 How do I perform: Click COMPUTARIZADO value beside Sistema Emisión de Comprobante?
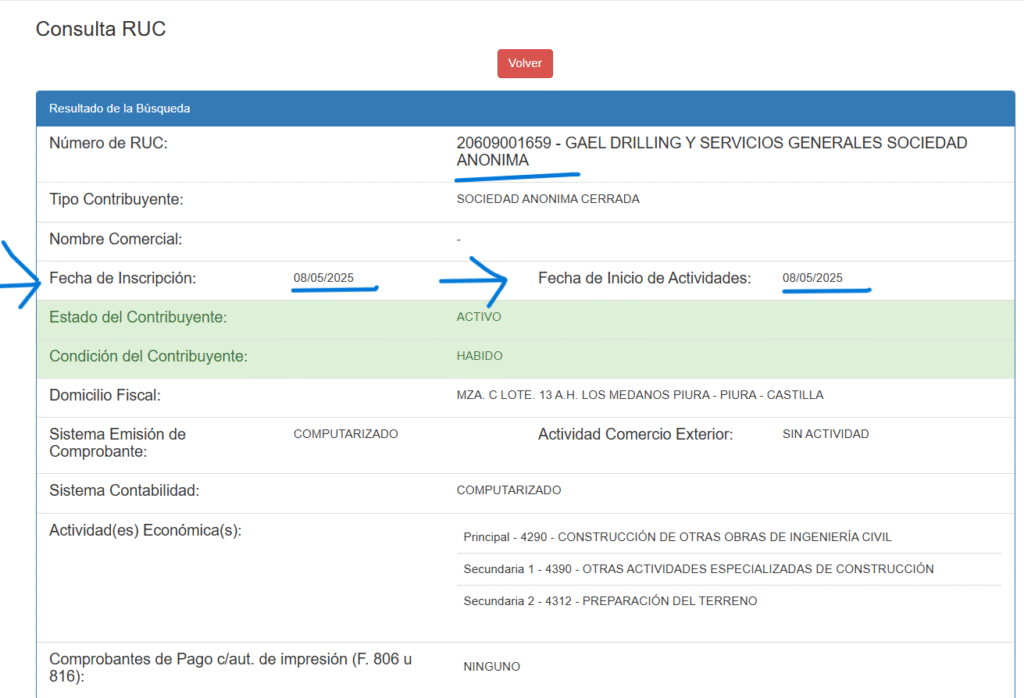(345, 434)
